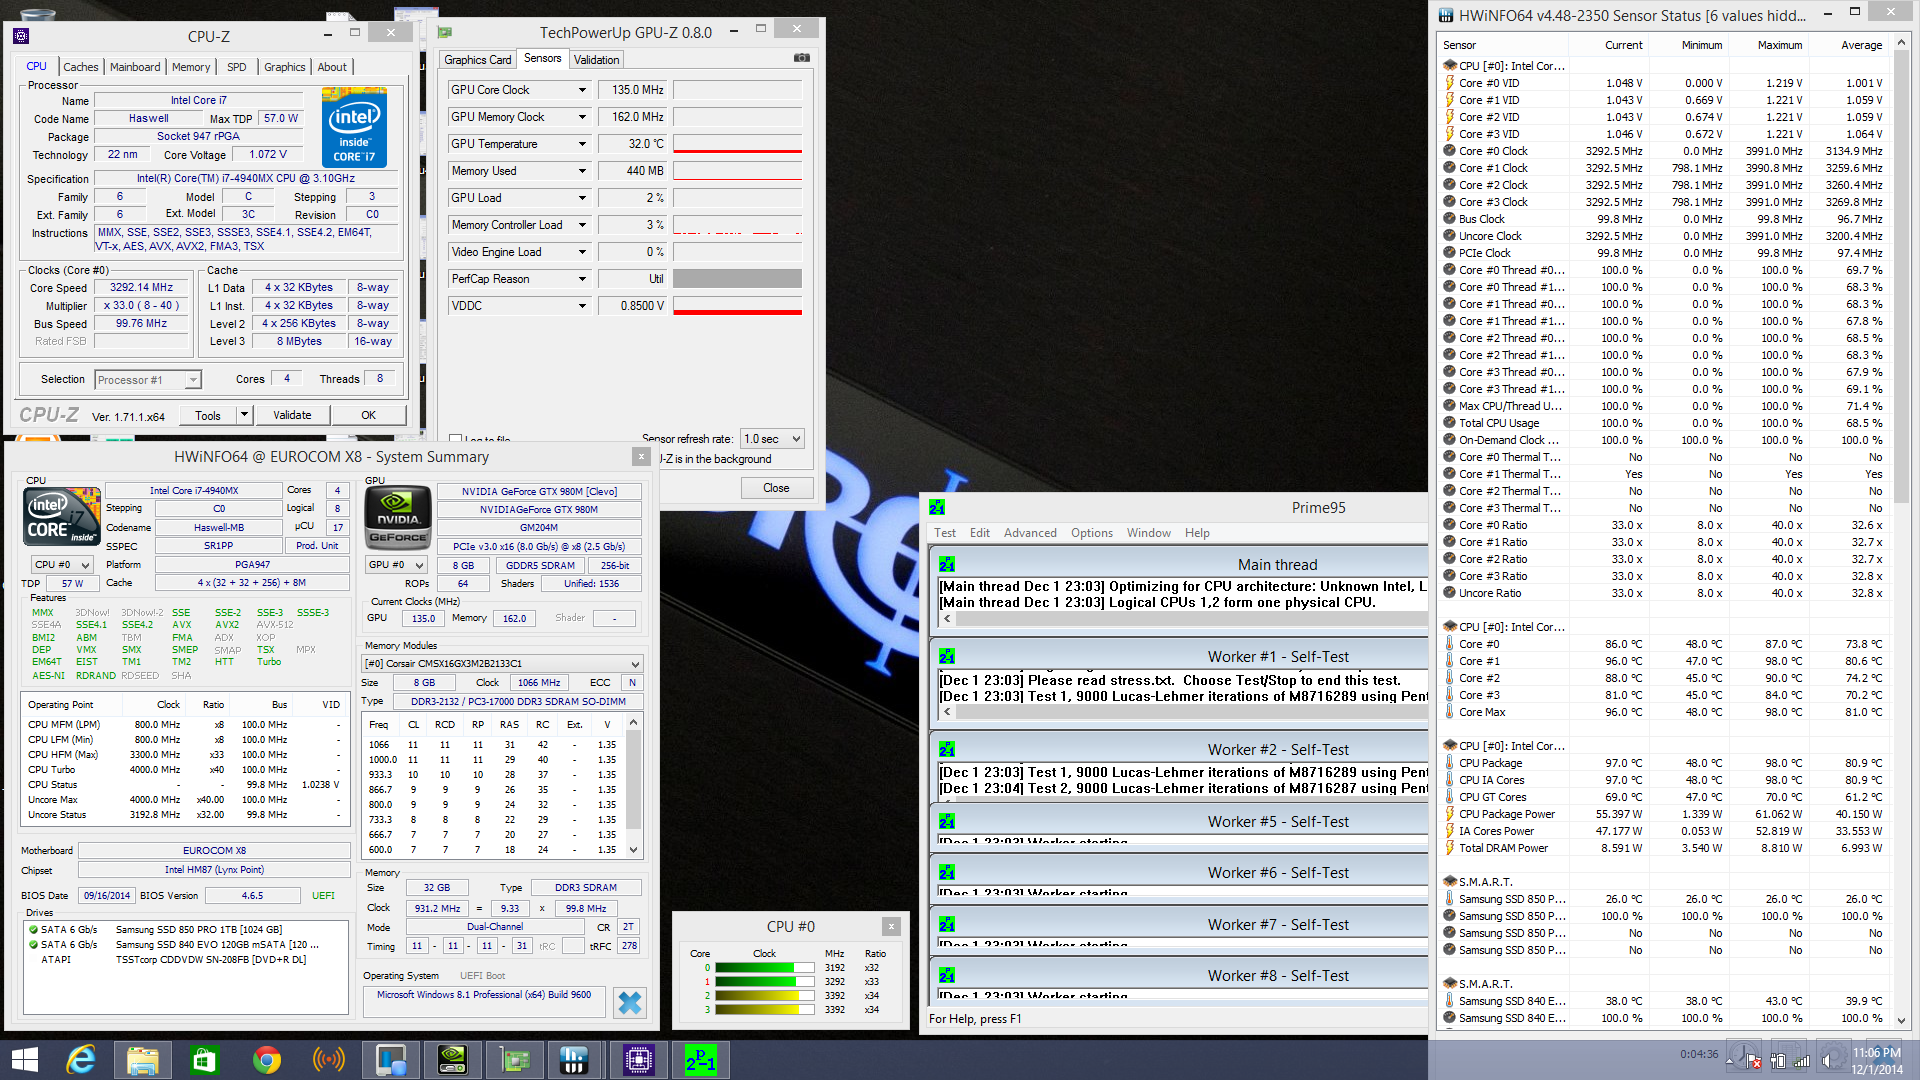Open the Windows Start button

coord(24,1059)
